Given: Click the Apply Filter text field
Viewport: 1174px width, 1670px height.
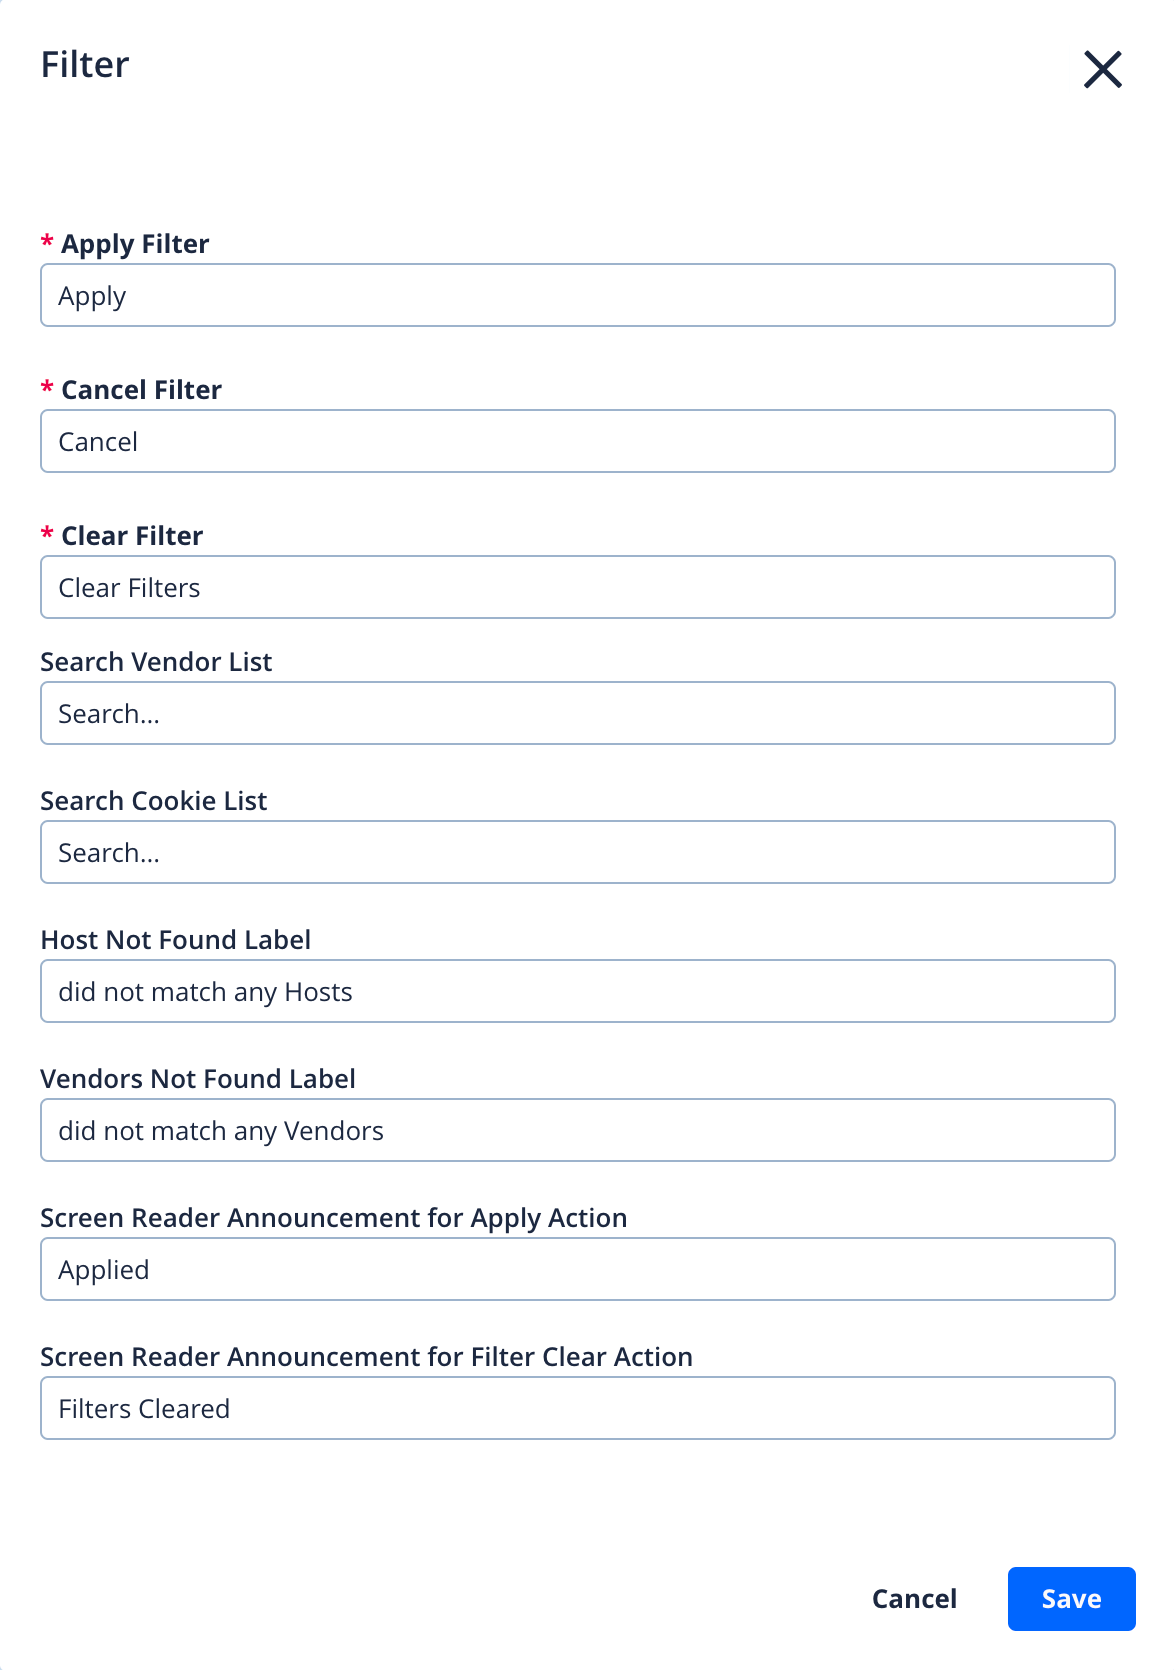Looking at the screenshot, I should point(577,295).
